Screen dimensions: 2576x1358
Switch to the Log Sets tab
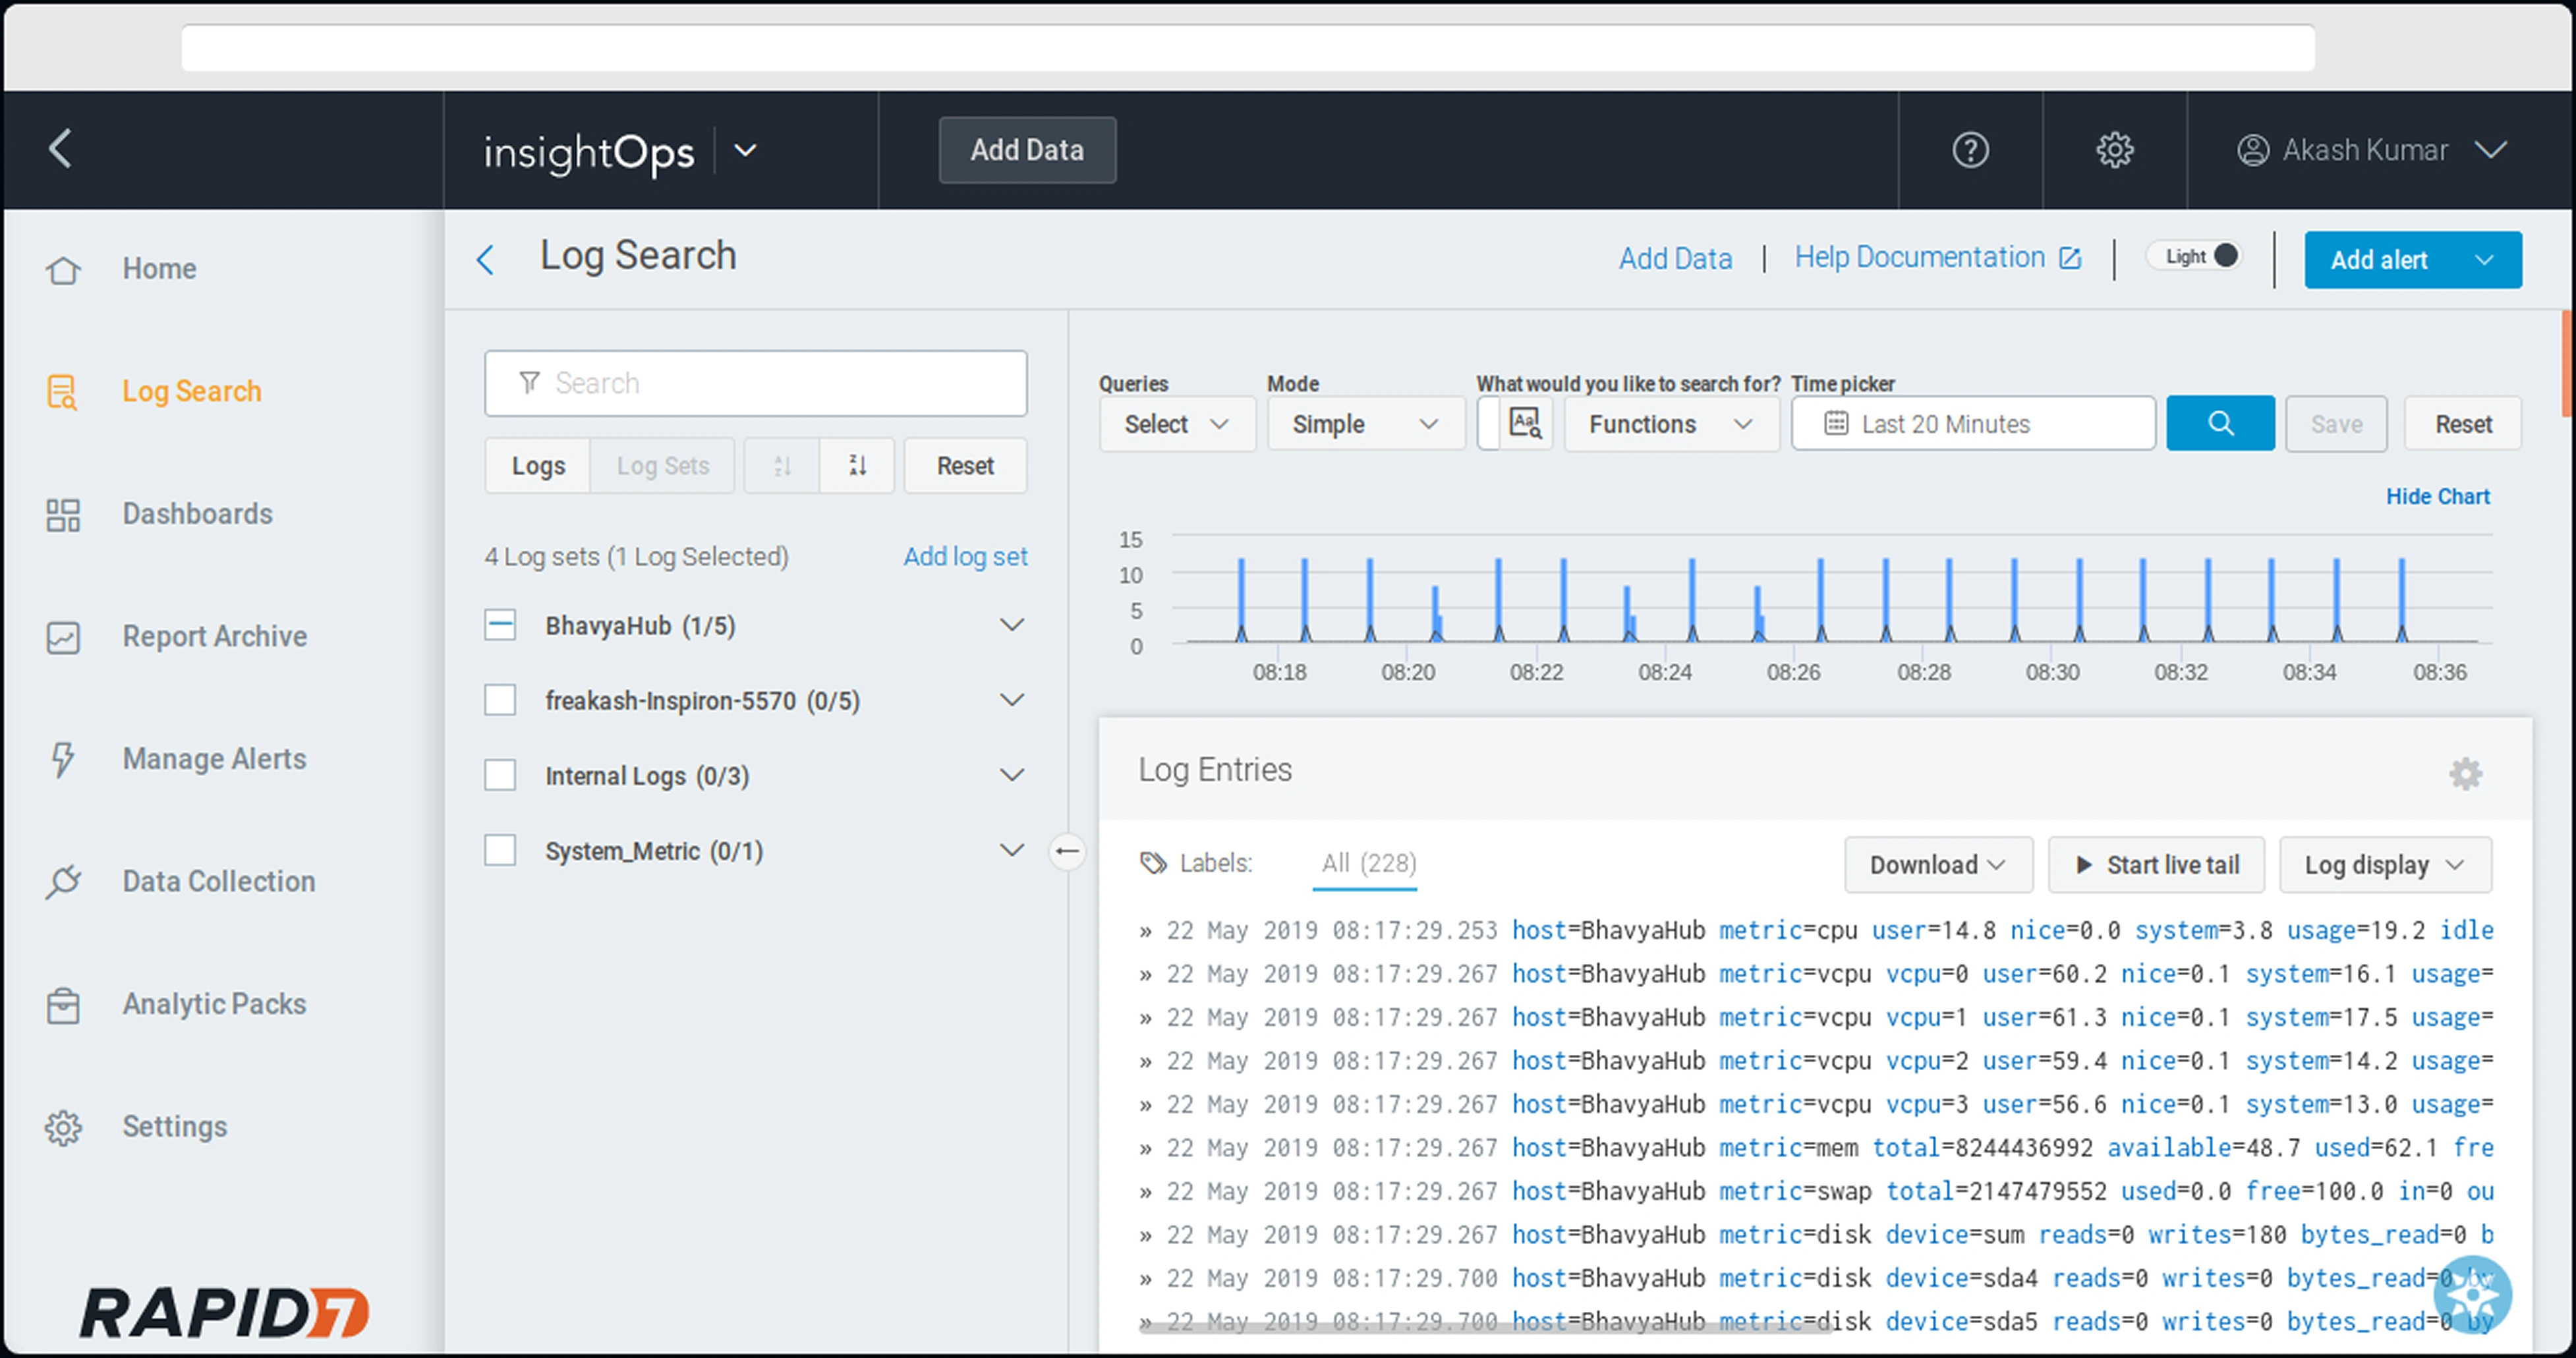tap(662, 466)
